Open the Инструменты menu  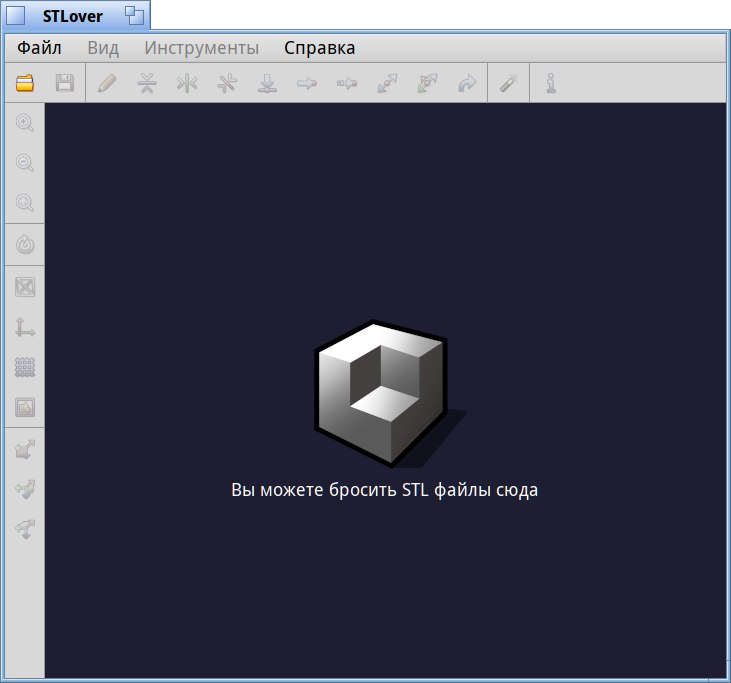point(201,48)
